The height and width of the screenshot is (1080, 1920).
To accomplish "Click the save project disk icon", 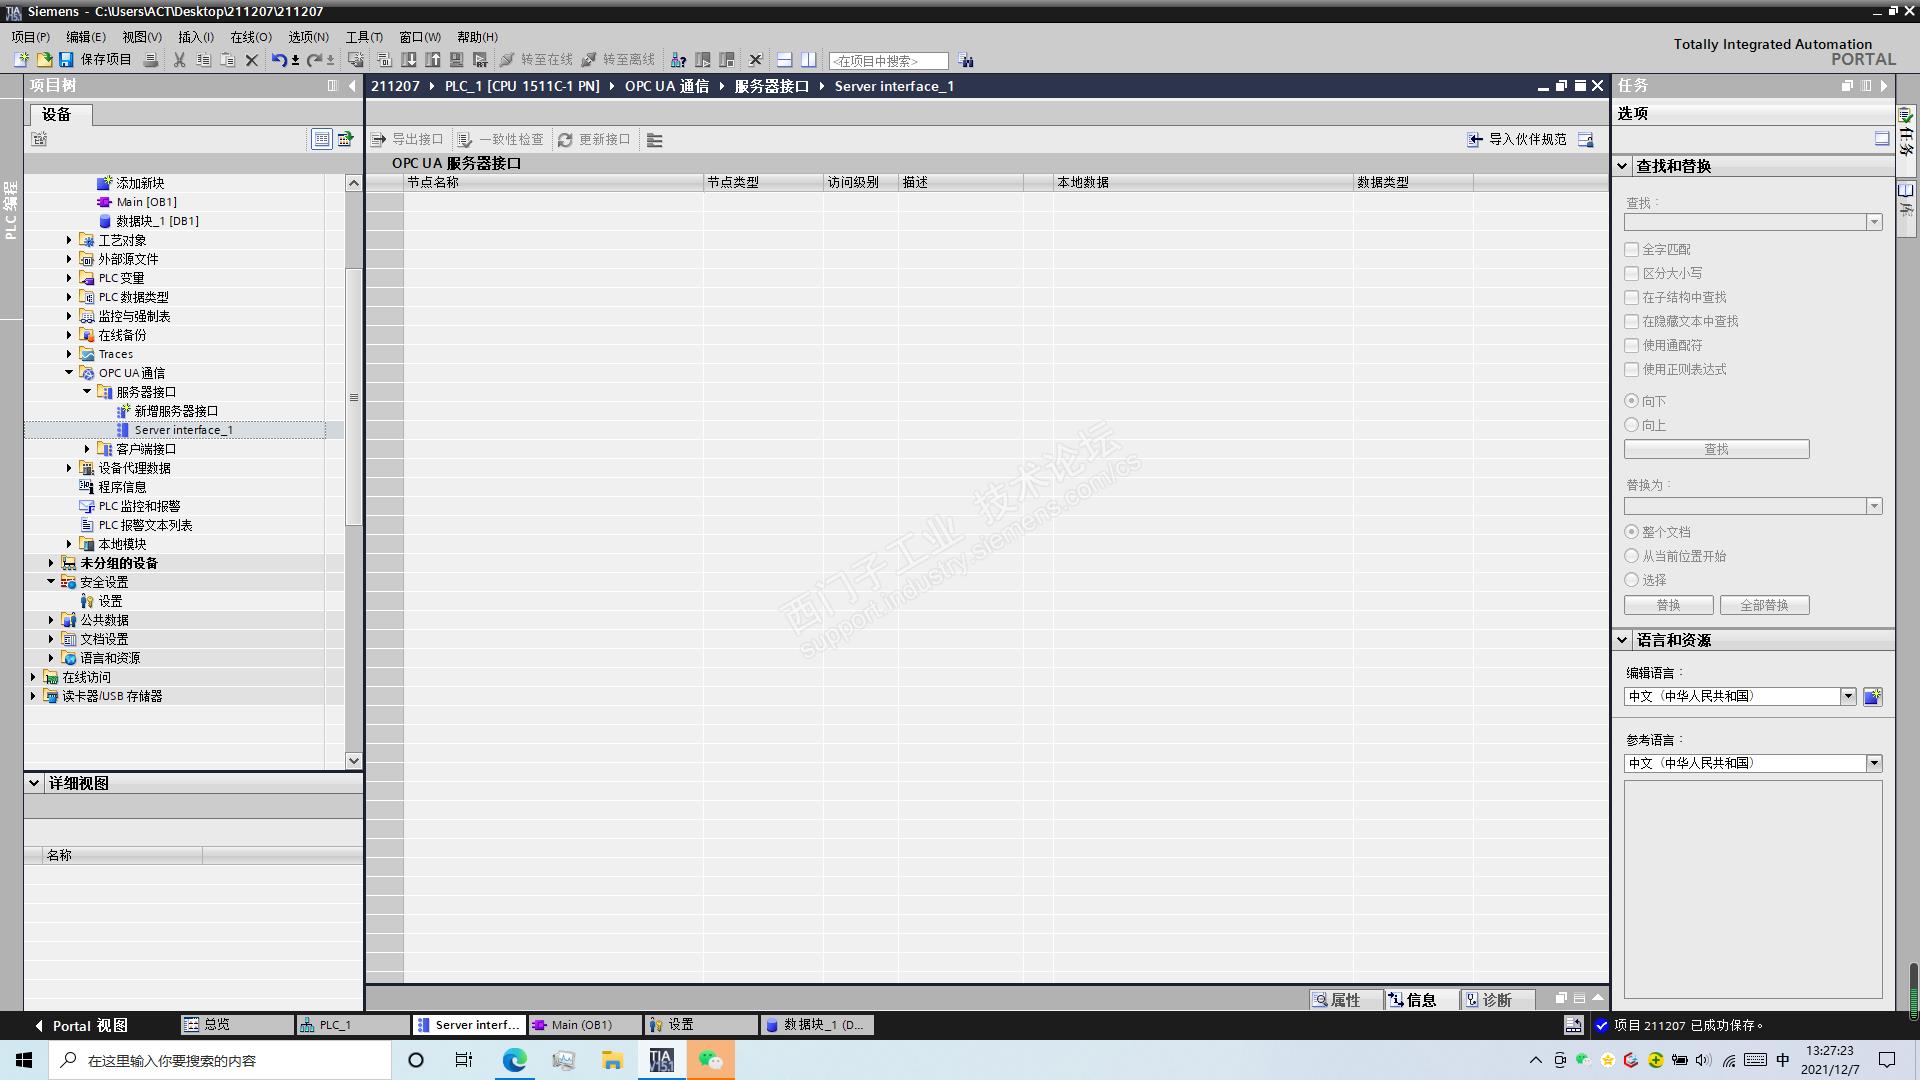I will click(66, 60).
